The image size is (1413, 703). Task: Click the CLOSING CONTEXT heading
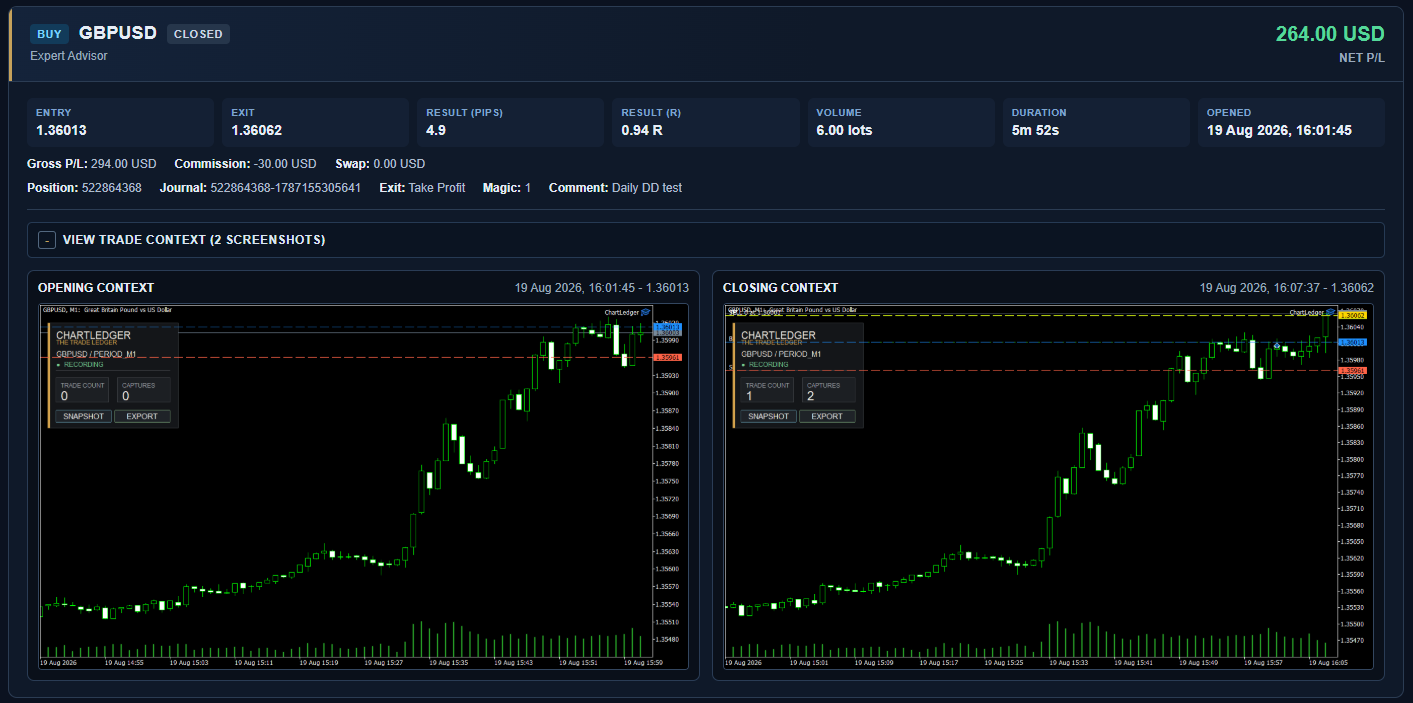[781, 288]
